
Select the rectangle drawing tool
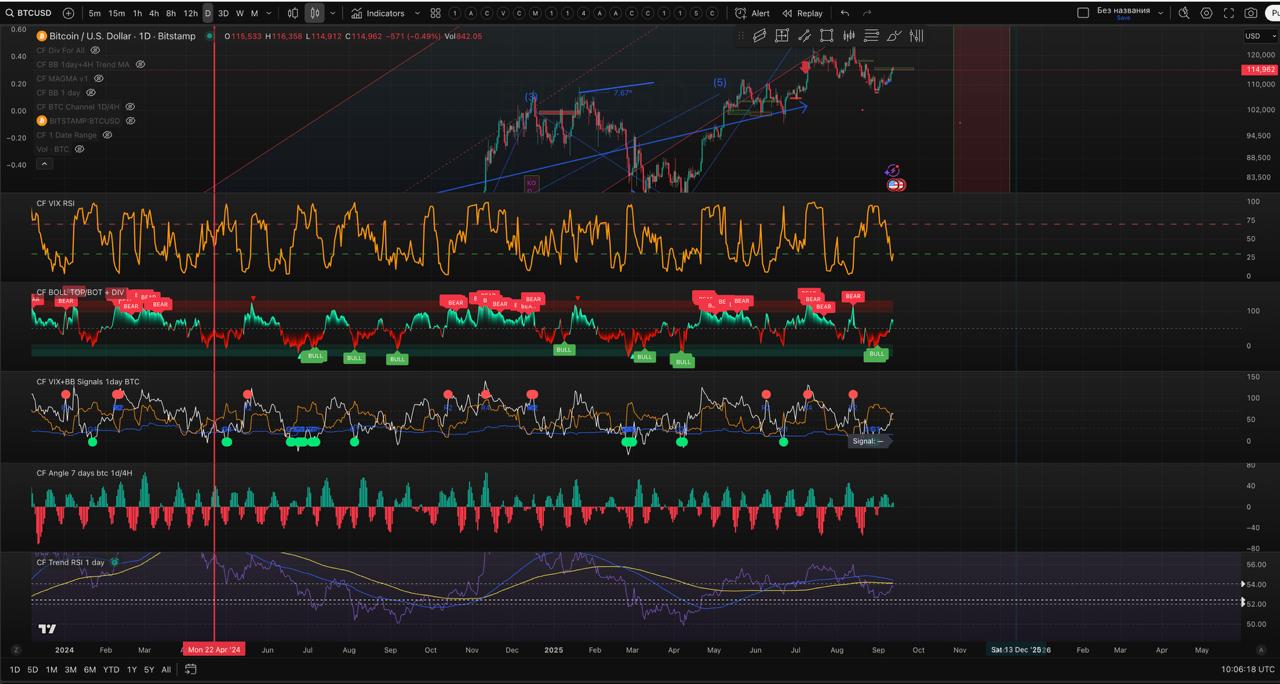[827, 36]
